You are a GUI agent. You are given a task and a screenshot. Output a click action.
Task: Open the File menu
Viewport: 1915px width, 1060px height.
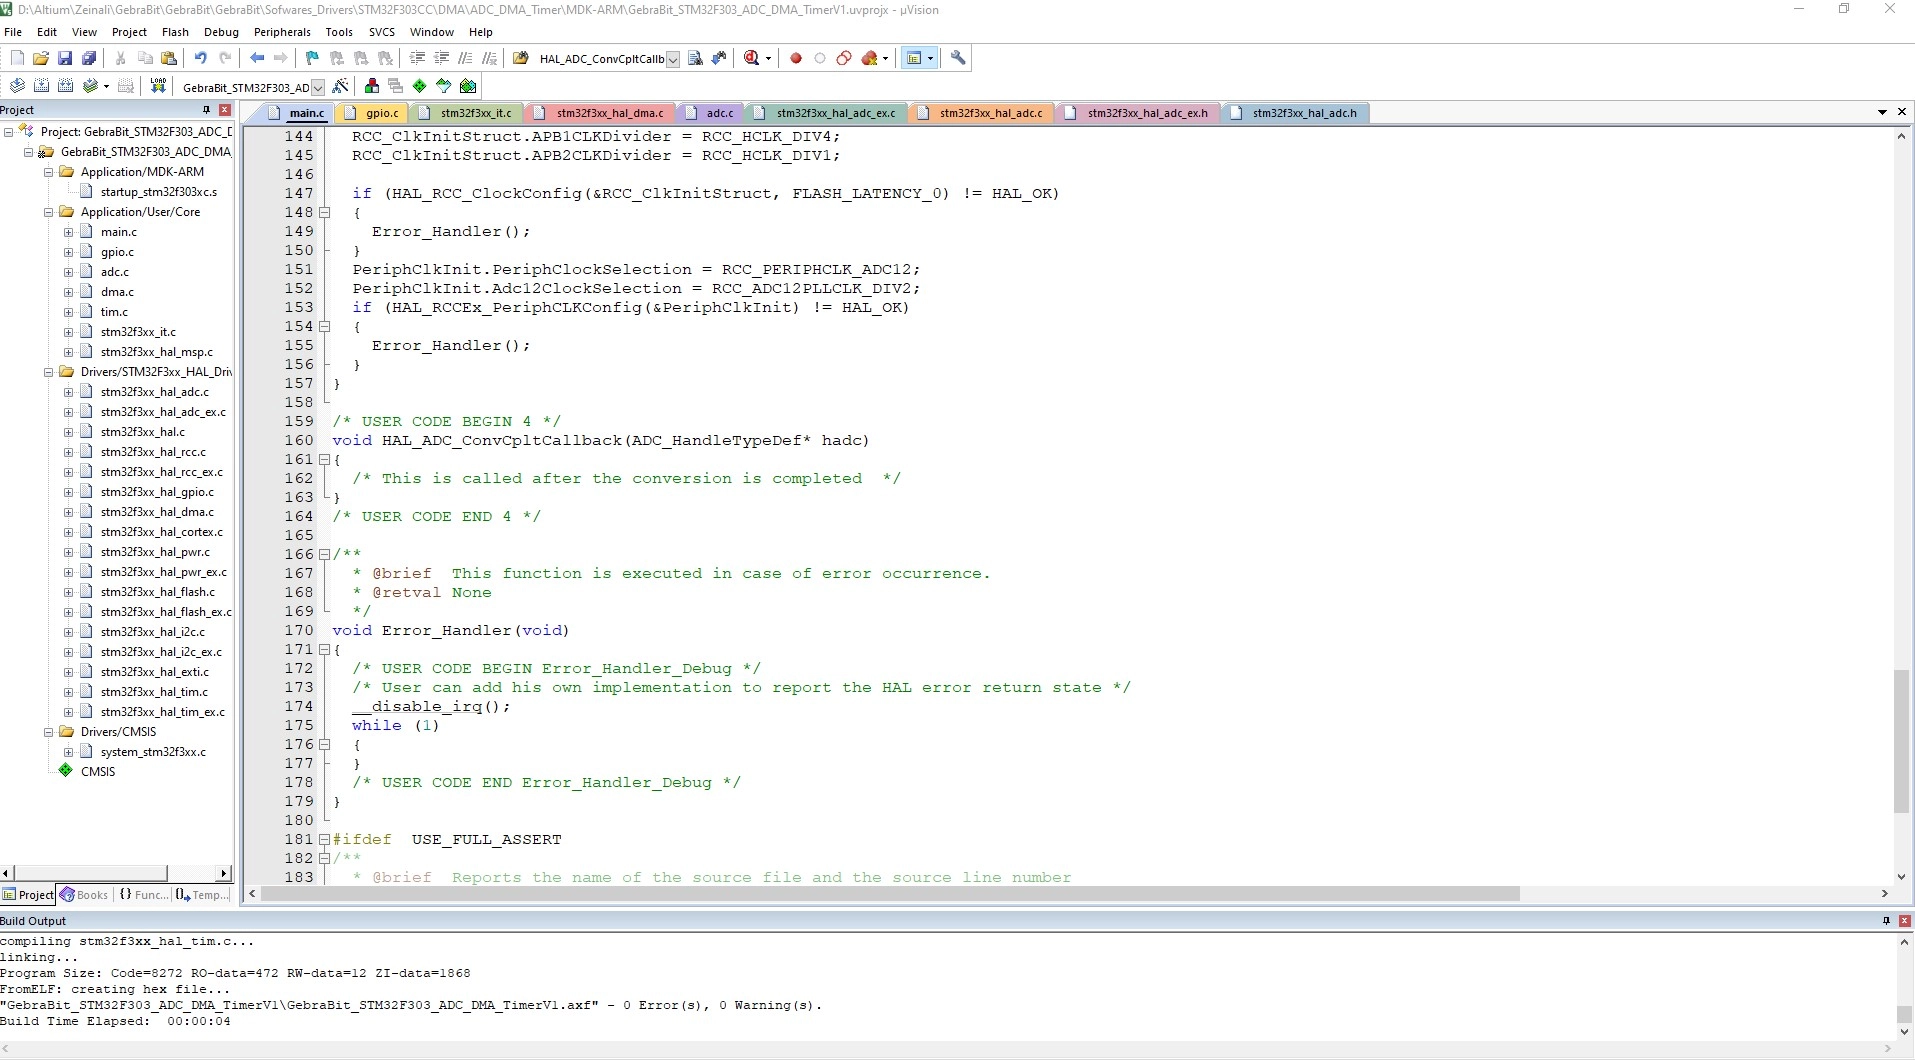coord(13,32)
